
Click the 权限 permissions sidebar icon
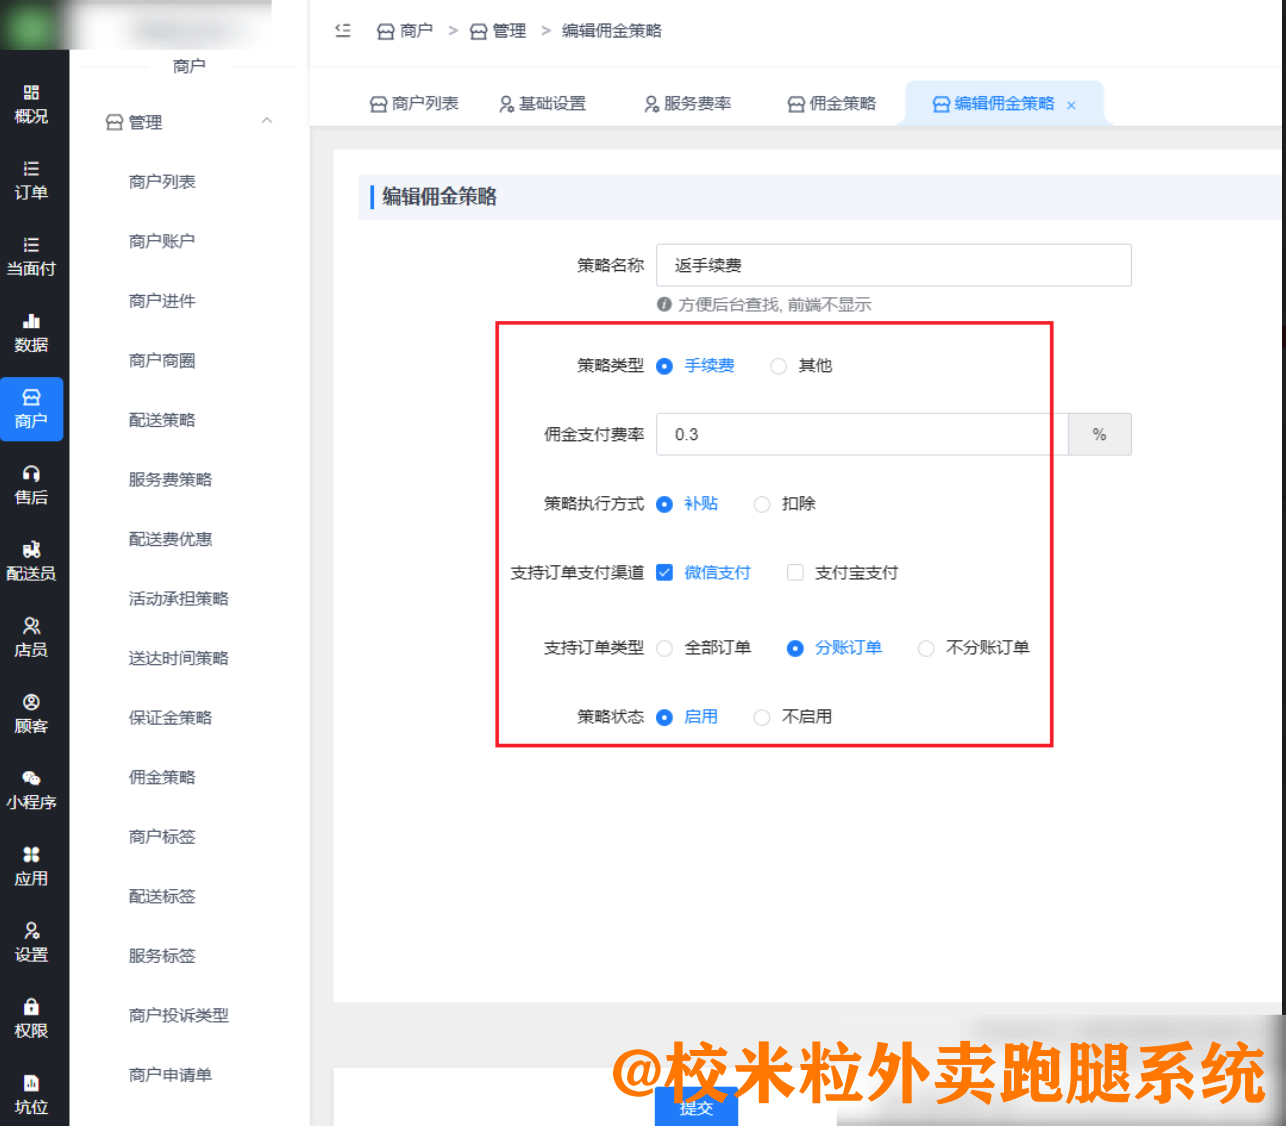33,1018
